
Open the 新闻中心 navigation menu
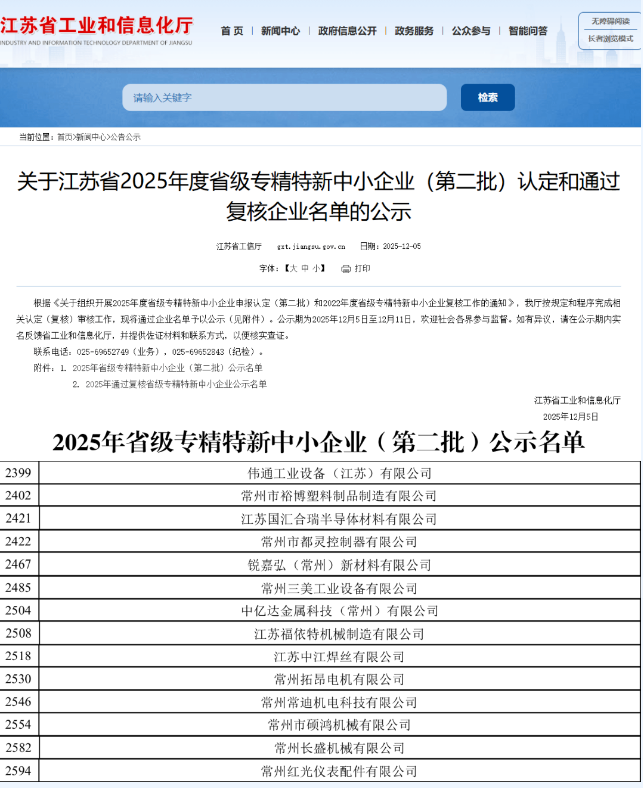coord(280,31)
